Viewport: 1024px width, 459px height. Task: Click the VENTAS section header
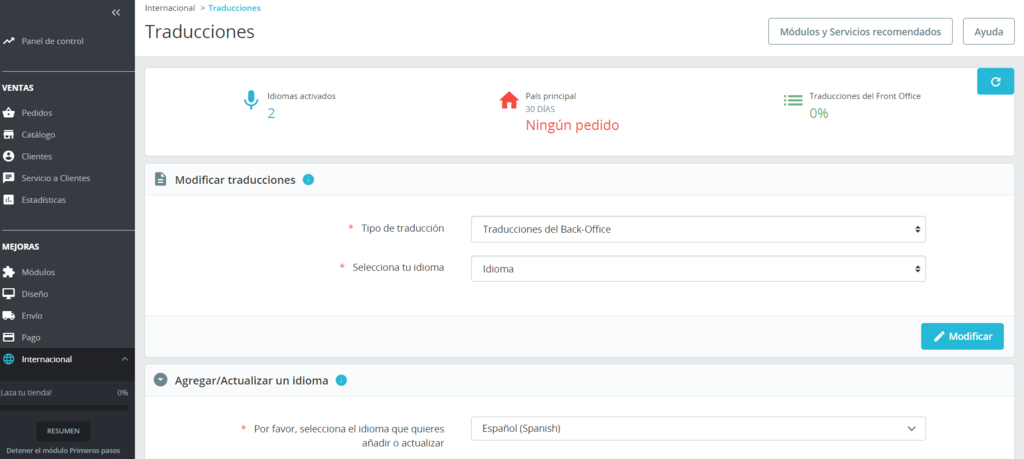pos(18,88)
